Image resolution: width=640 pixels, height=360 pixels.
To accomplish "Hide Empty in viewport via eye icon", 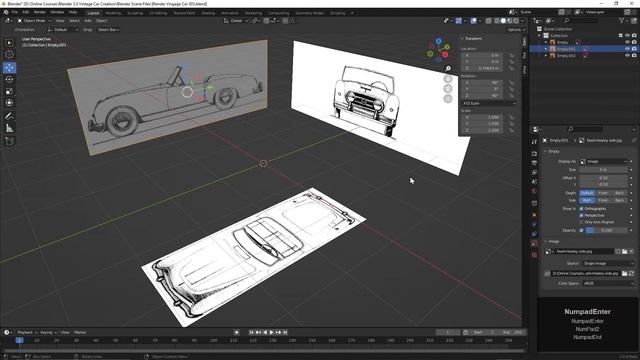I will (627, 42).
